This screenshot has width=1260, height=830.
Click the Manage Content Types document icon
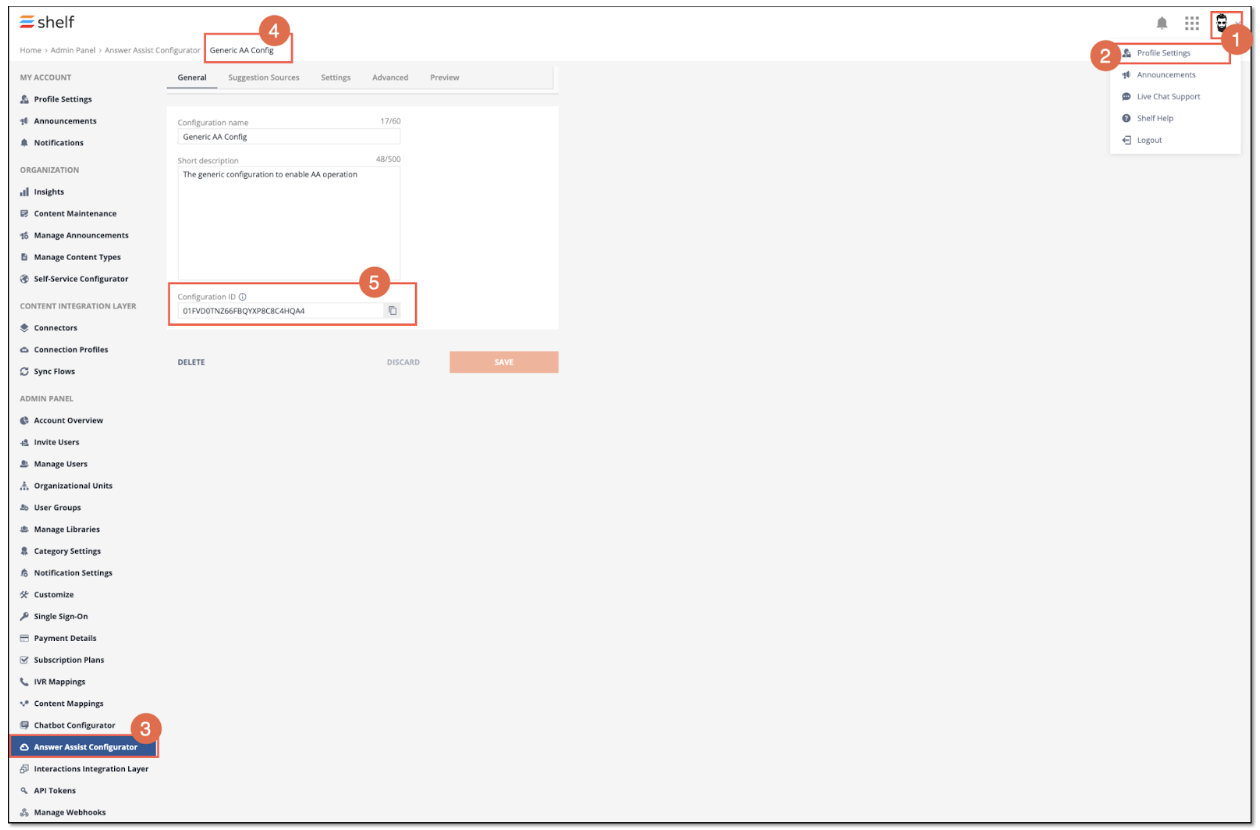24,258
